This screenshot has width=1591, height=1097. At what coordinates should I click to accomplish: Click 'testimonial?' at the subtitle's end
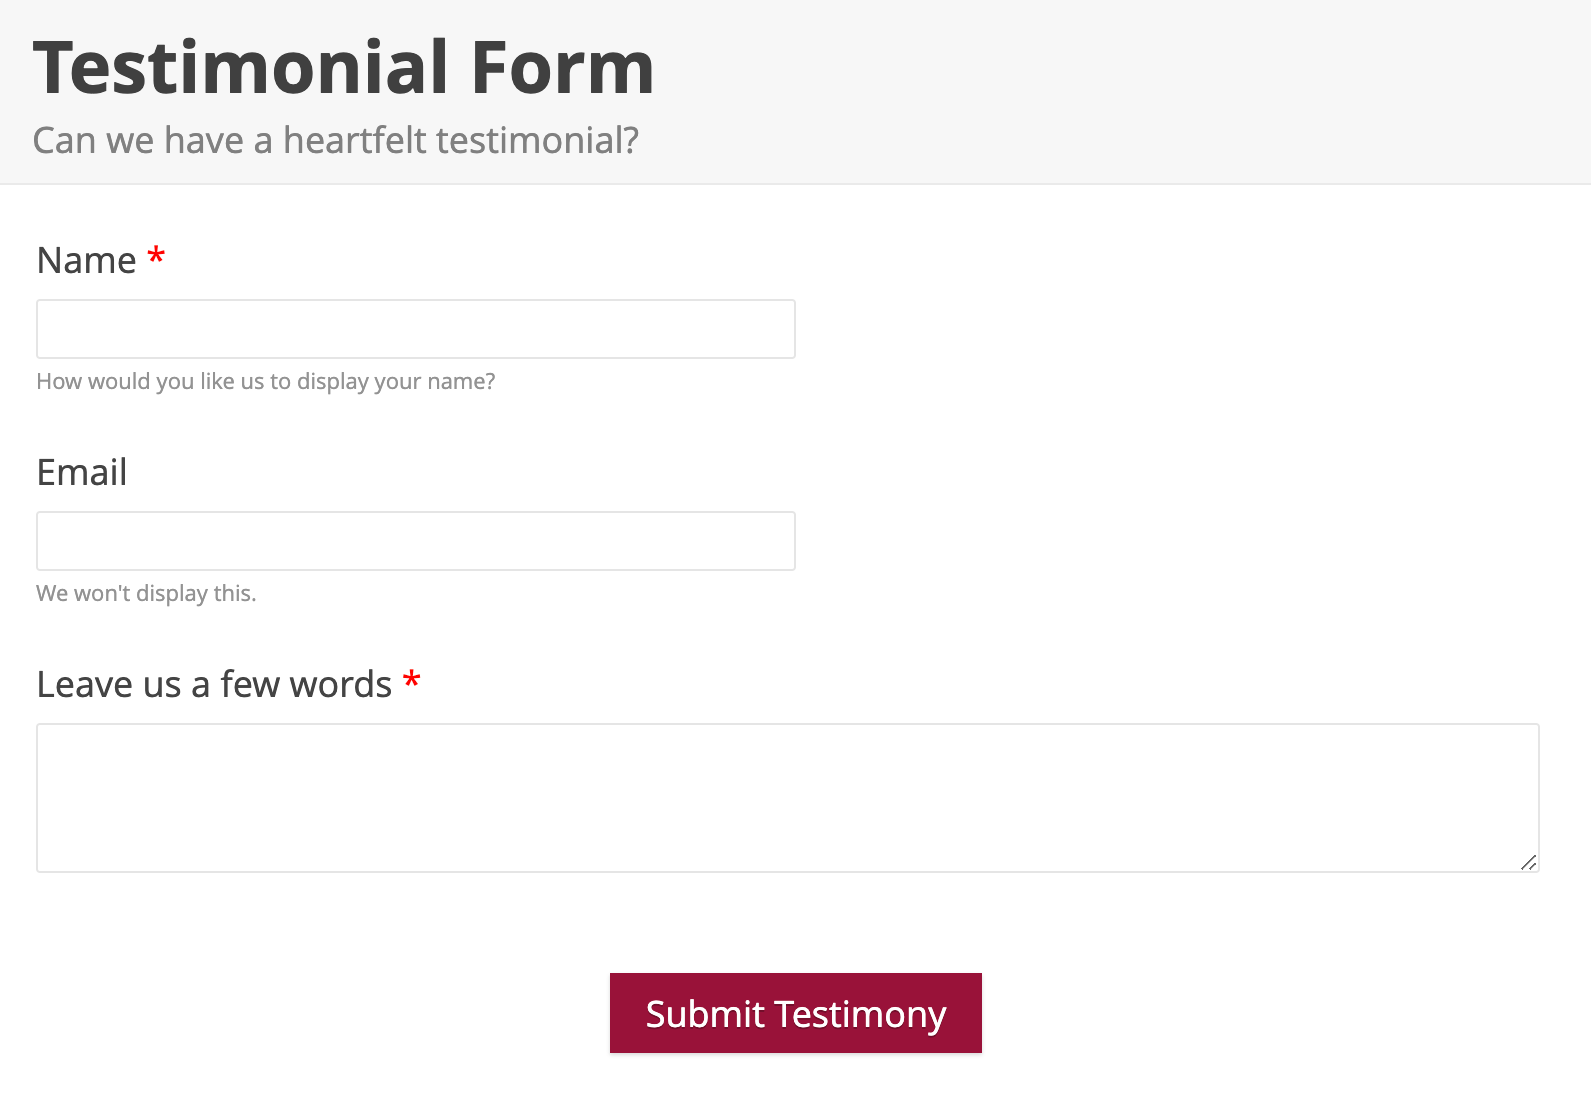point(538,140)
